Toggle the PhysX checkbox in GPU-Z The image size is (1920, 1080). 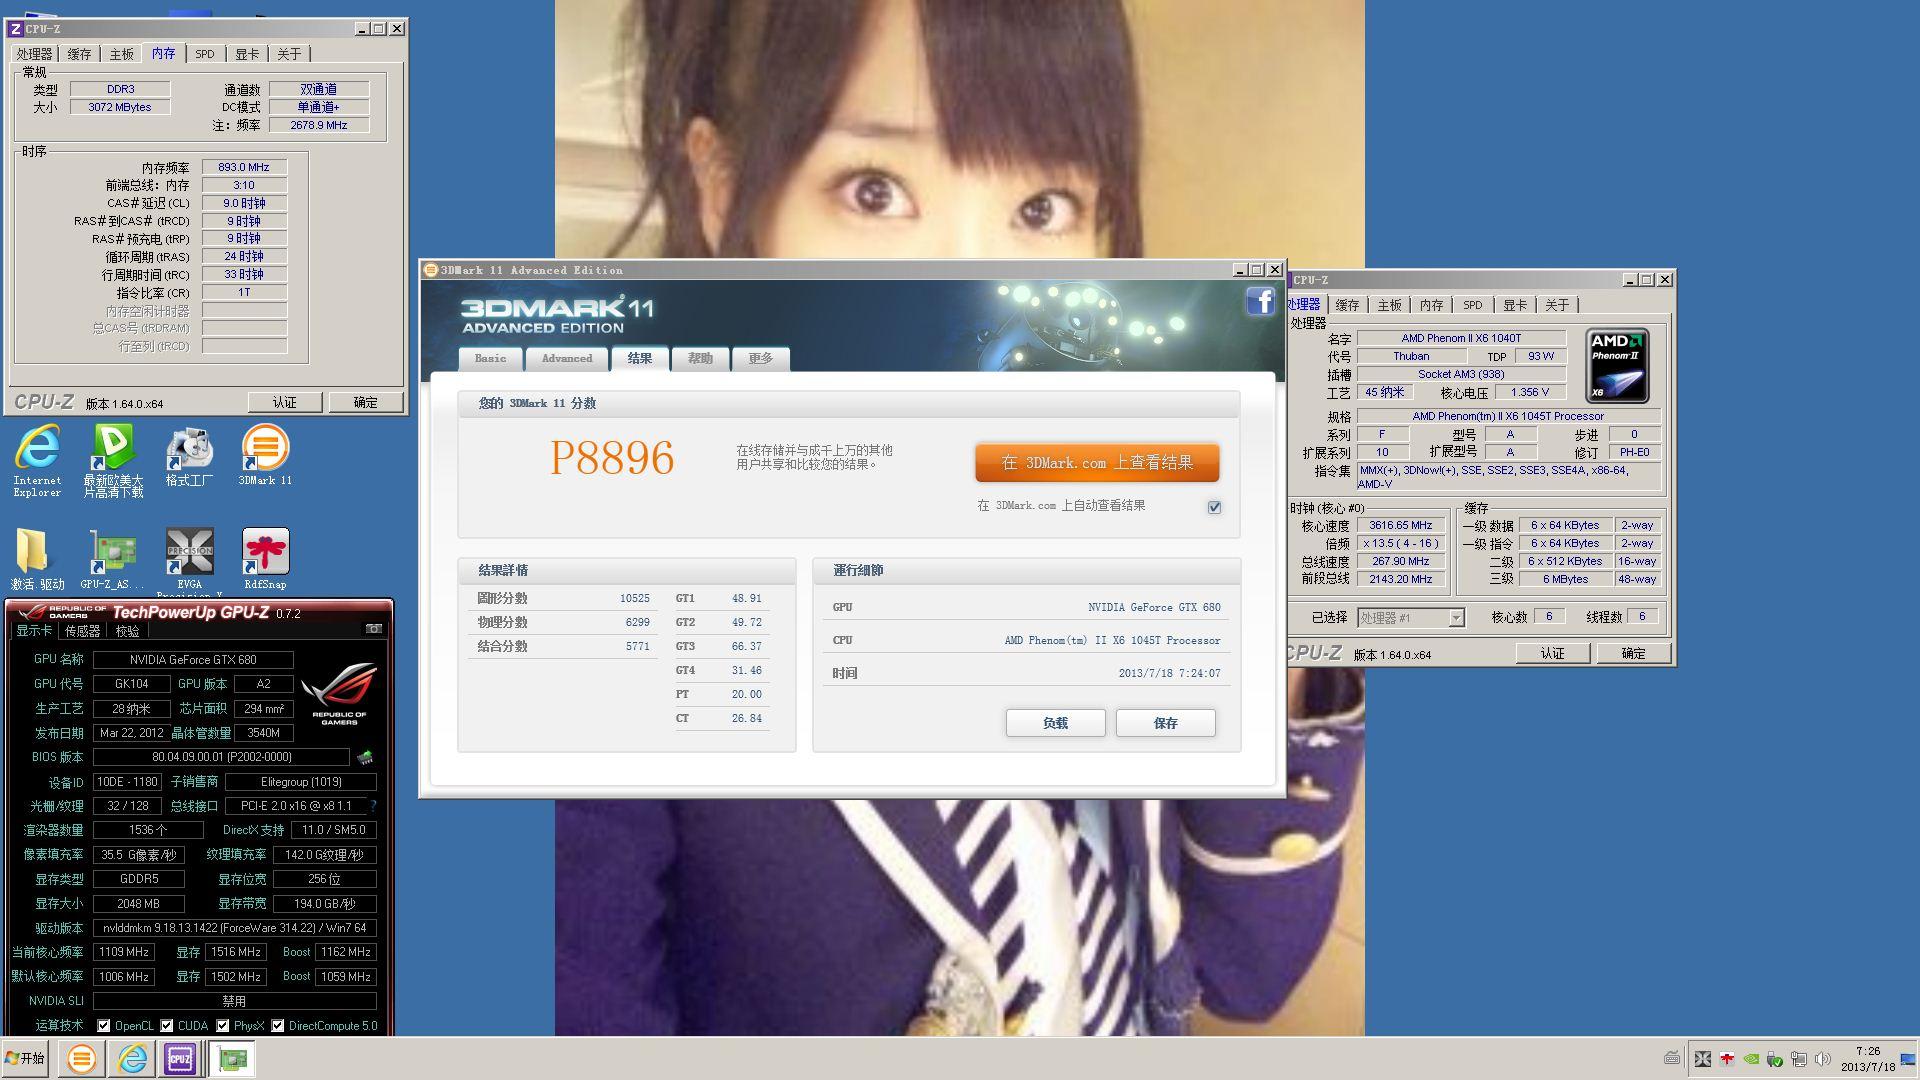tap(223, 1025)
